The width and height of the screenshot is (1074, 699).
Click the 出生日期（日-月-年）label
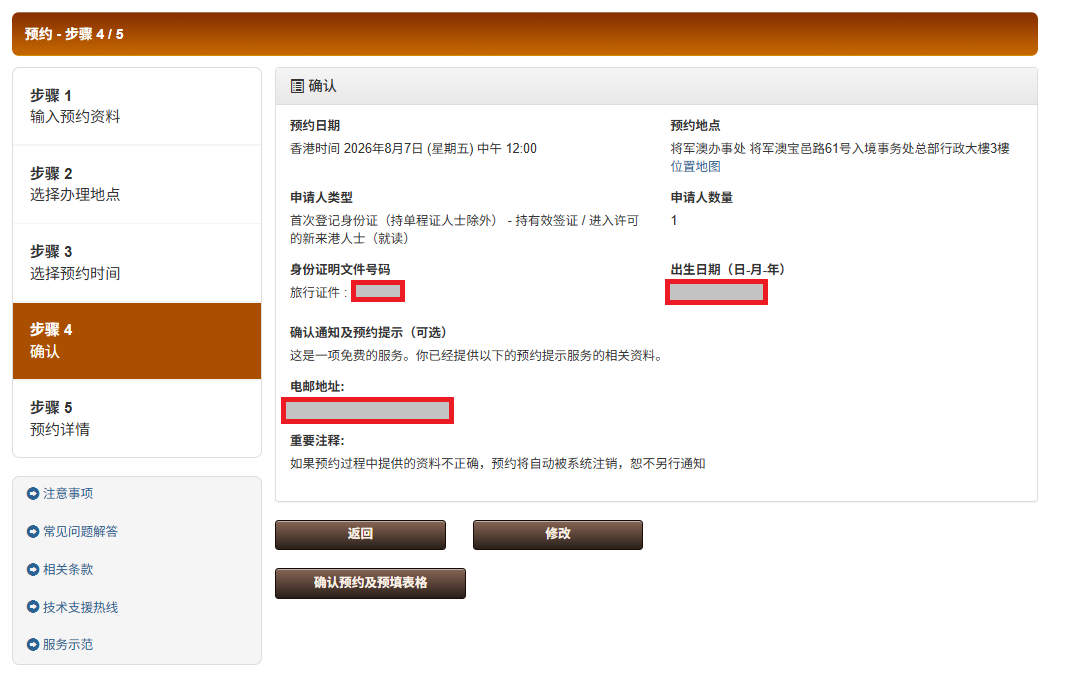click(727, 270)
